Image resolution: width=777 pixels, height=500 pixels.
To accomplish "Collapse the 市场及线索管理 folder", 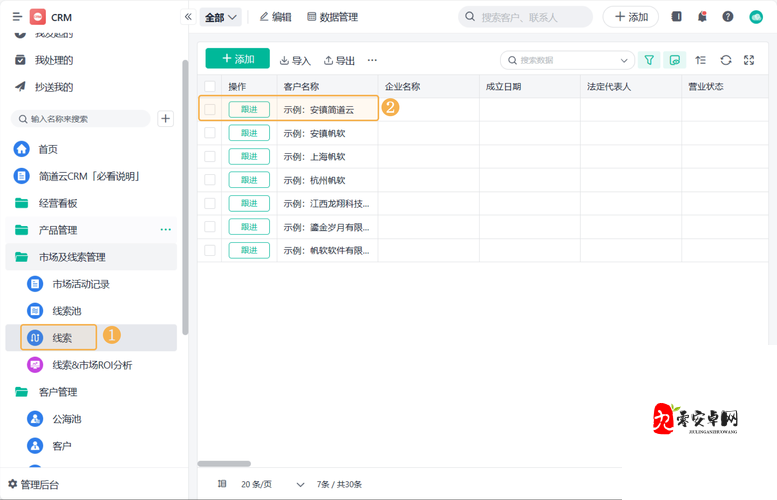I will pyautogui.click(x=91, y=257).
